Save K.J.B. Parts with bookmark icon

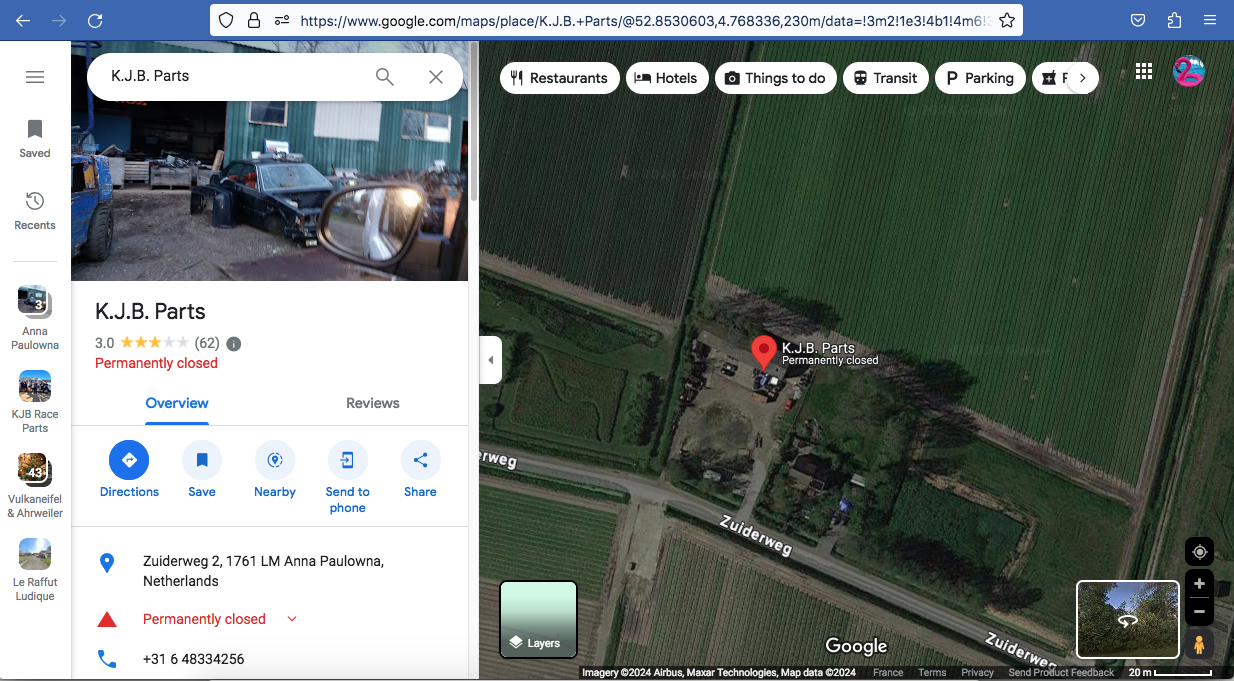[x=202, y=460]
